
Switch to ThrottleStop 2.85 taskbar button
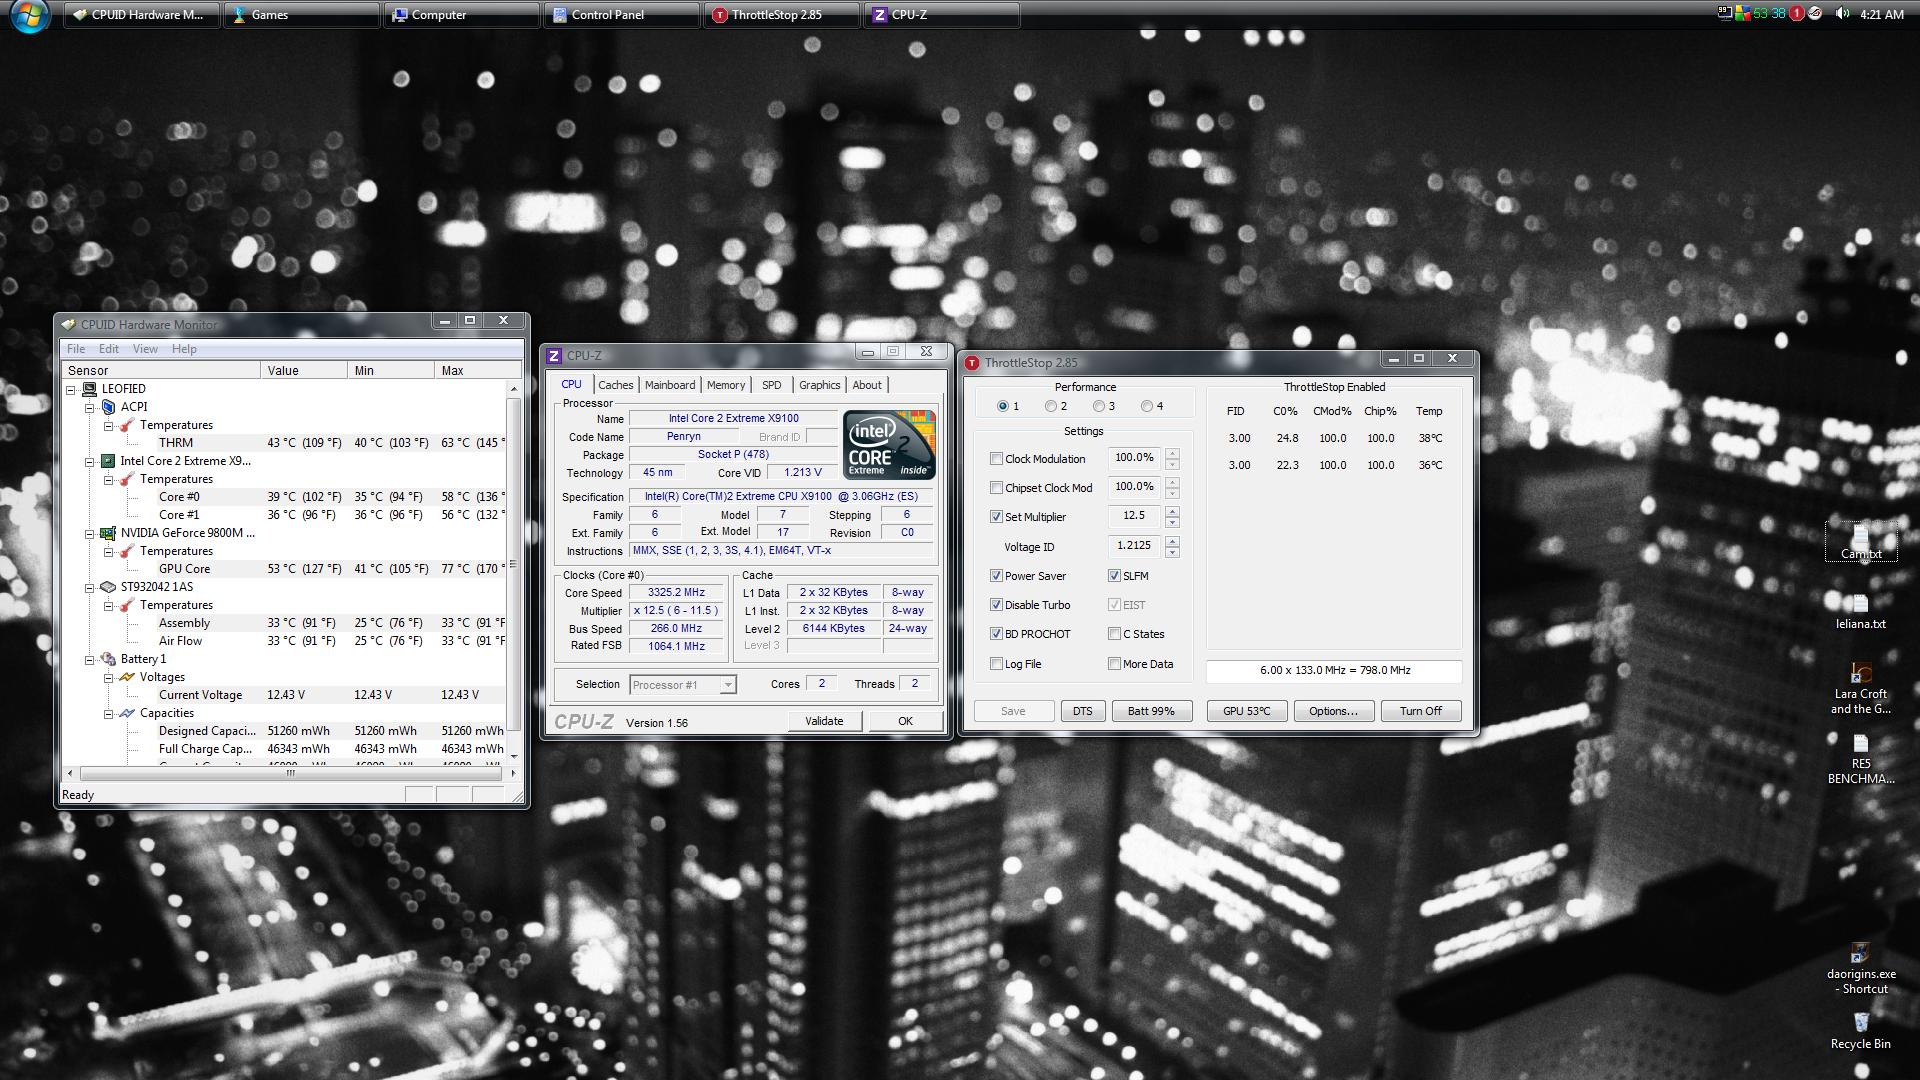(x=782, y=15)
